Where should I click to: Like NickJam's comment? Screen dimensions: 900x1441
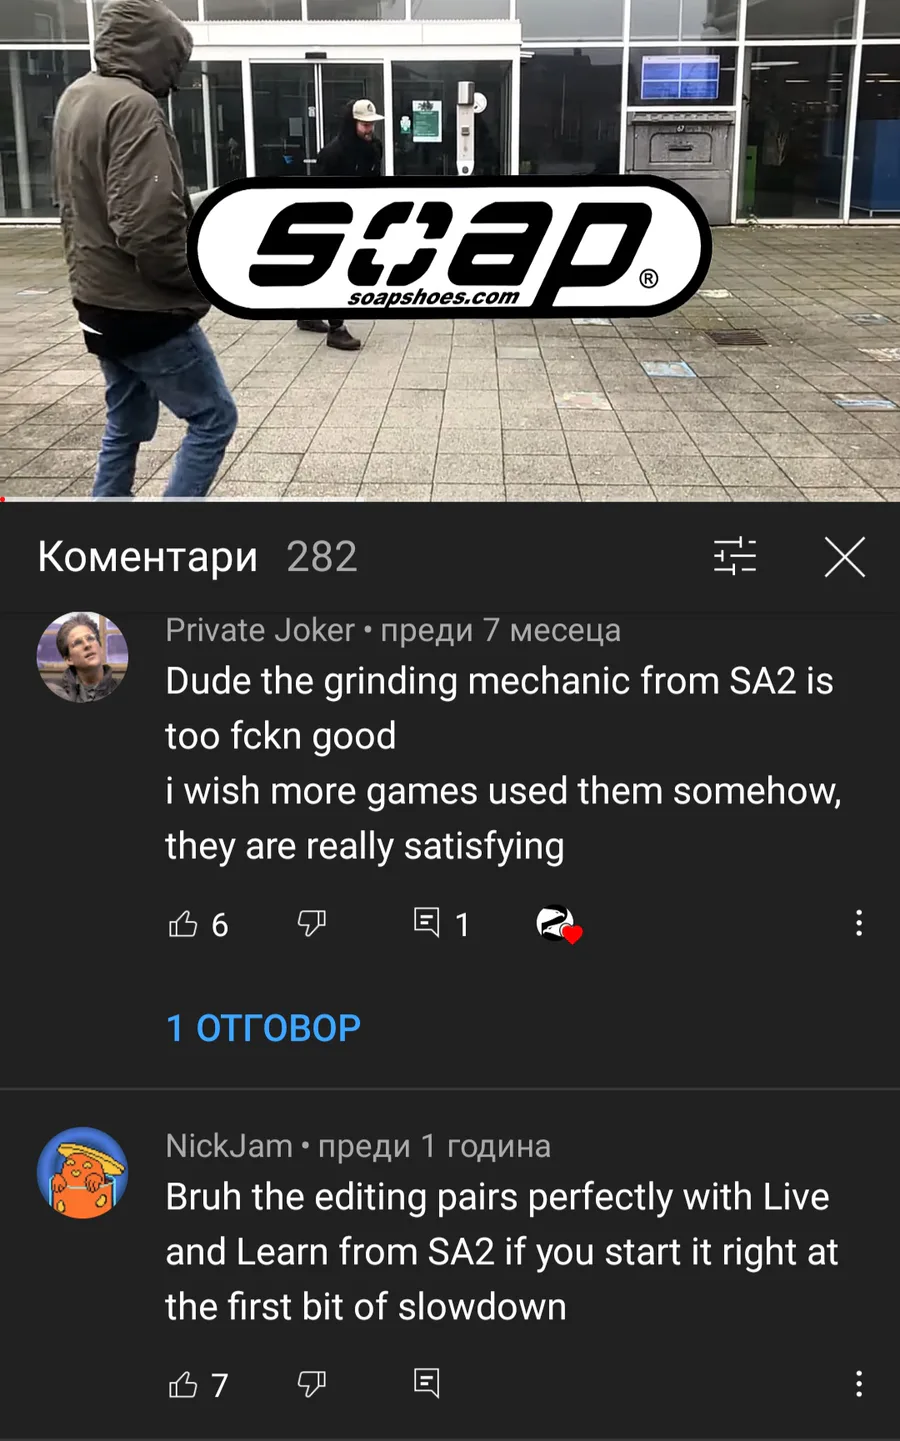[x=183, y=1384]
